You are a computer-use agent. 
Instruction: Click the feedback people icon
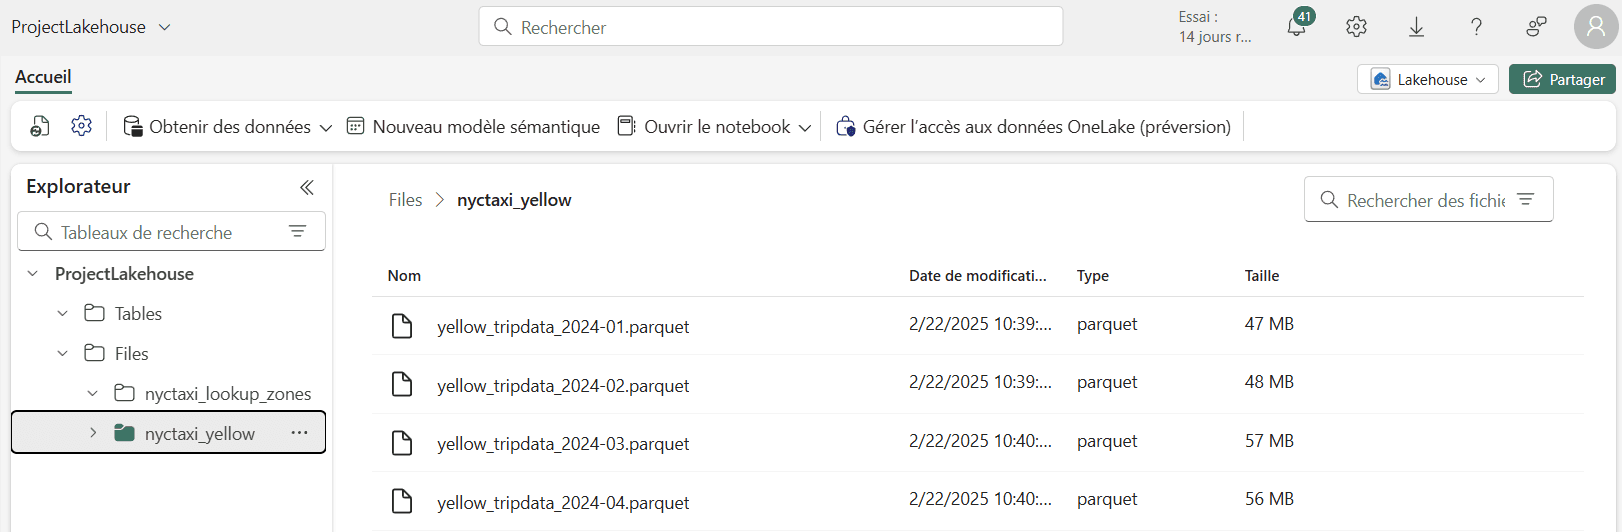[1536, 27]
